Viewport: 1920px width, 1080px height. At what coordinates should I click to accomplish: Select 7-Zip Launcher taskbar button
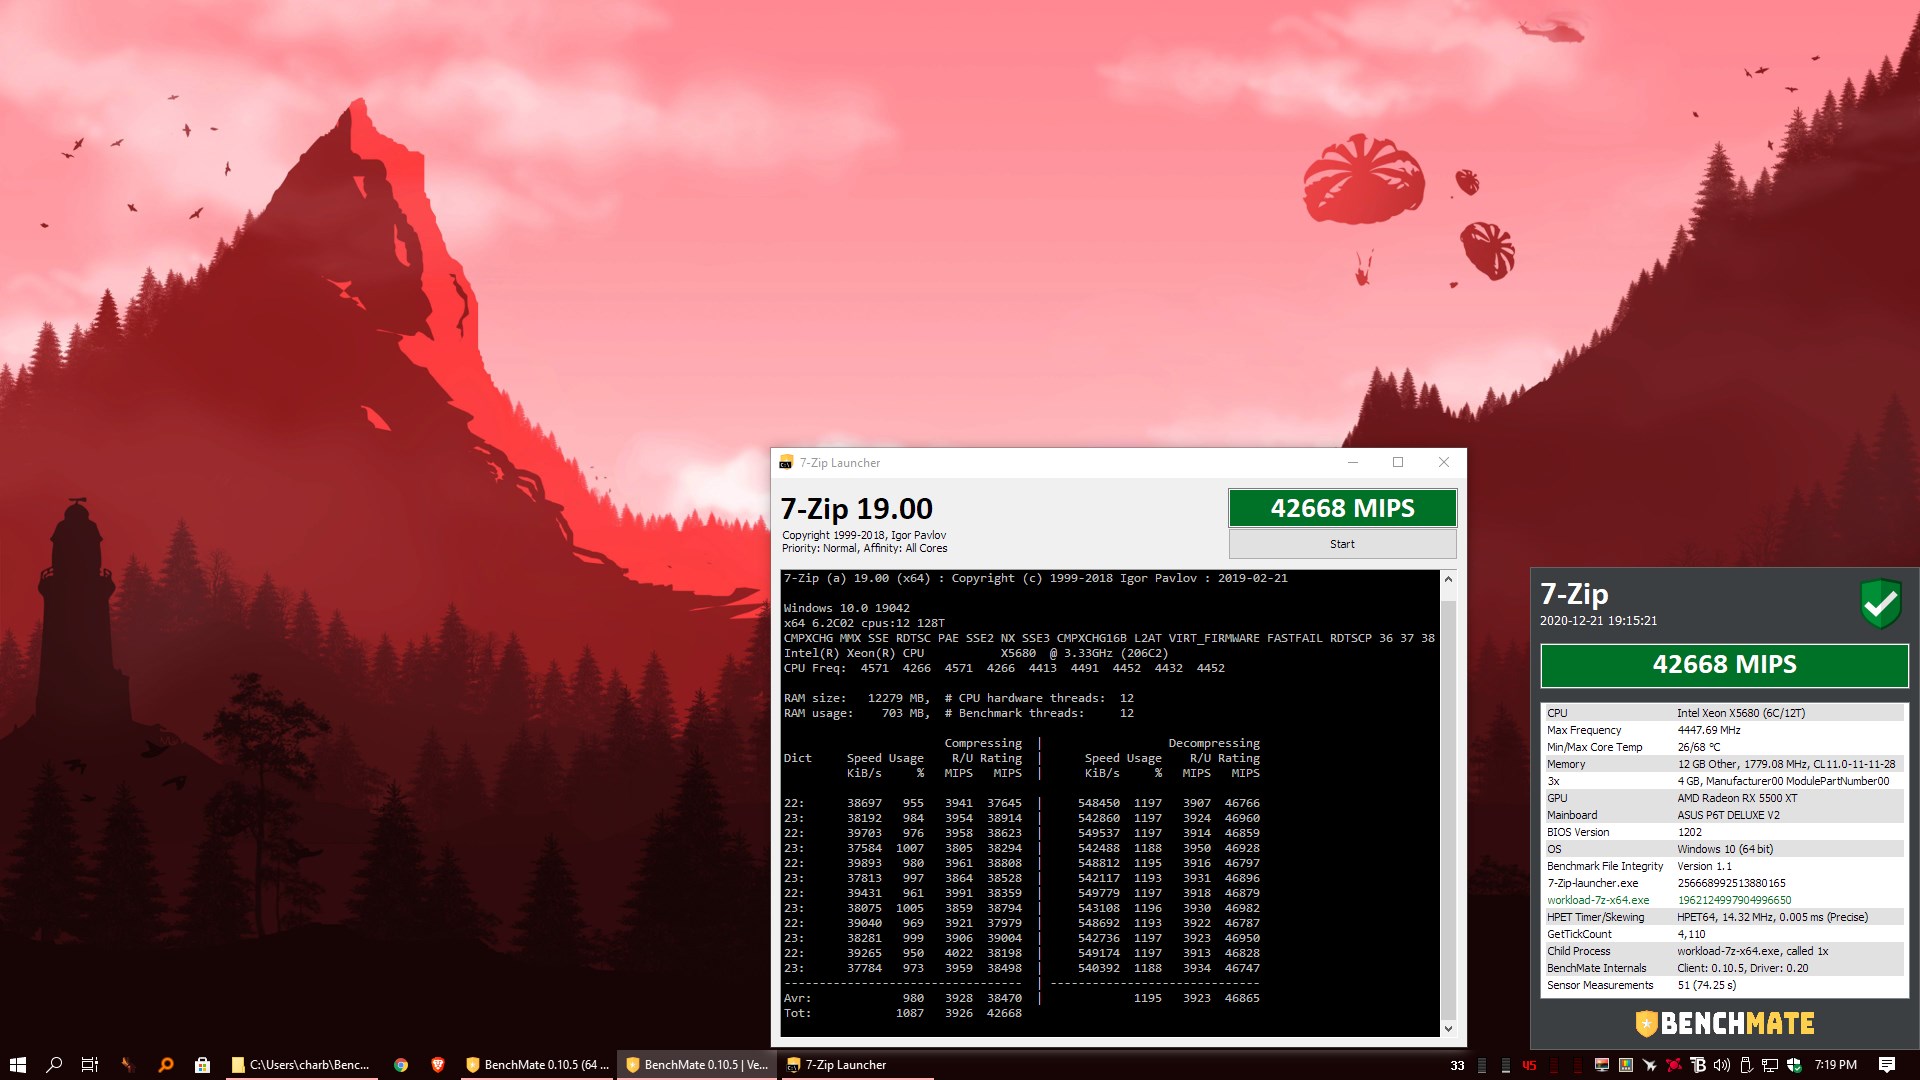pos(857,1065)
